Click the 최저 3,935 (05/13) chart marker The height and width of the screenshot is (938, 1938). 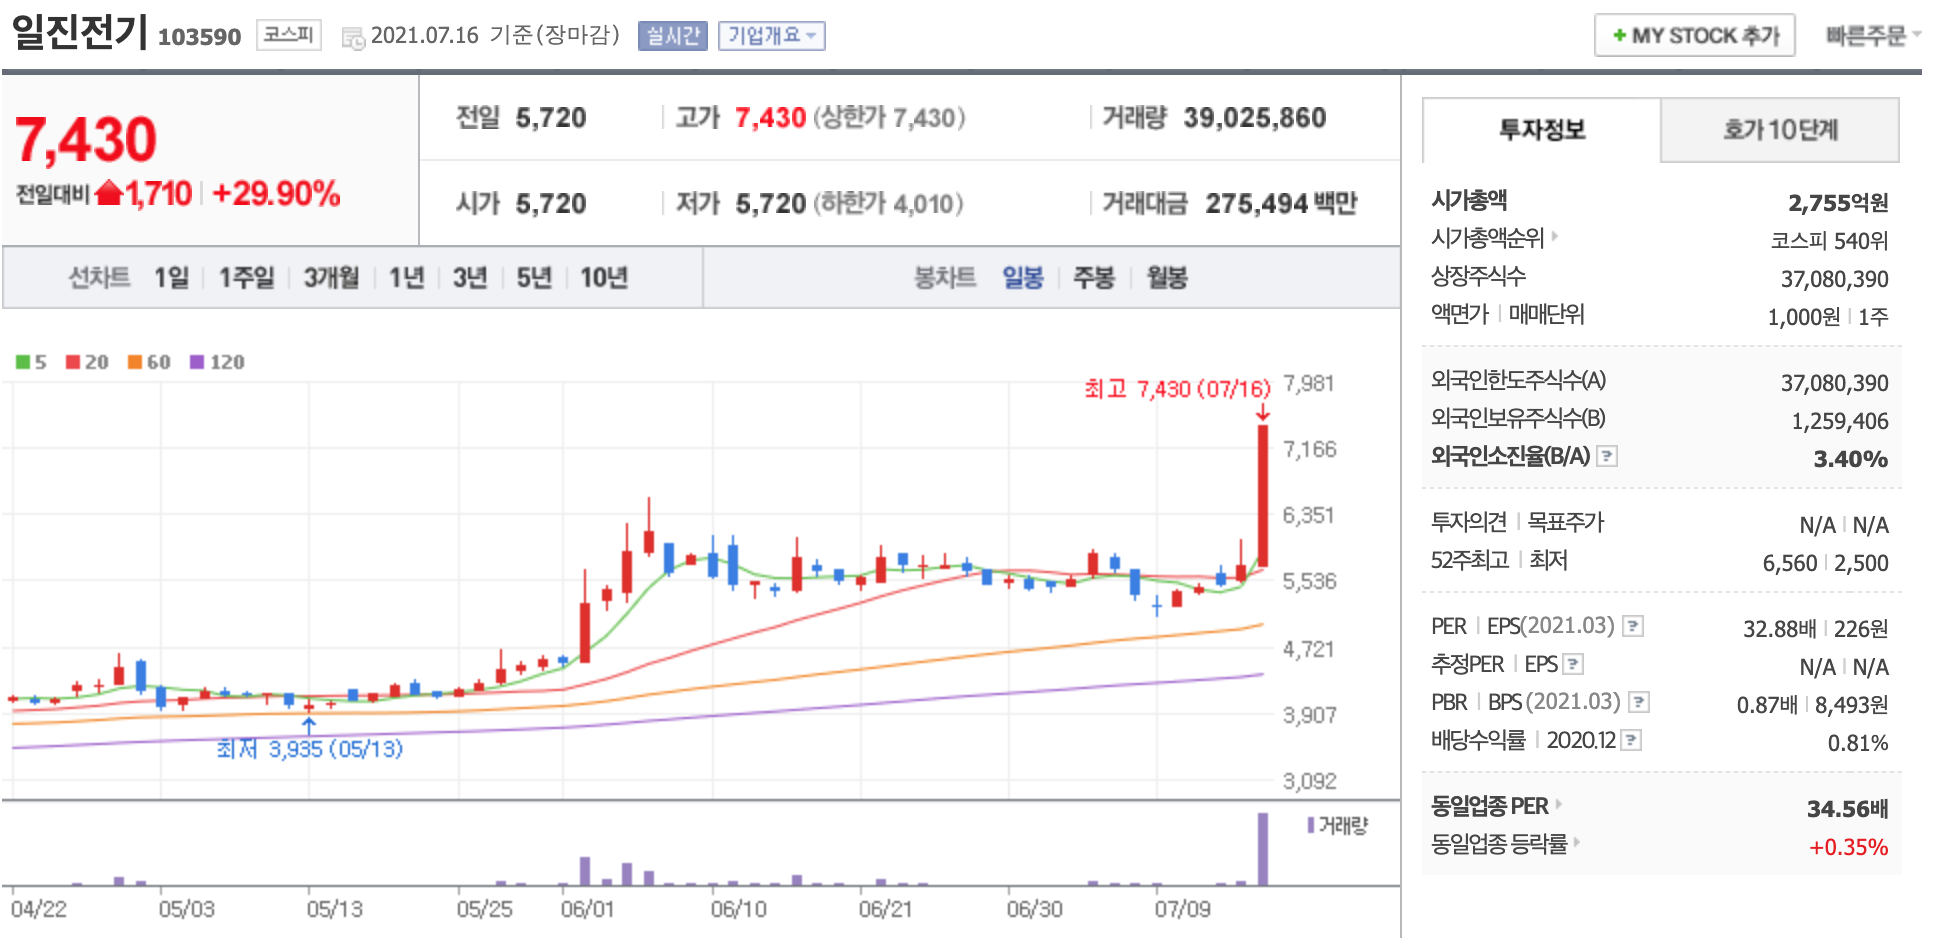[x=309, y=749]
